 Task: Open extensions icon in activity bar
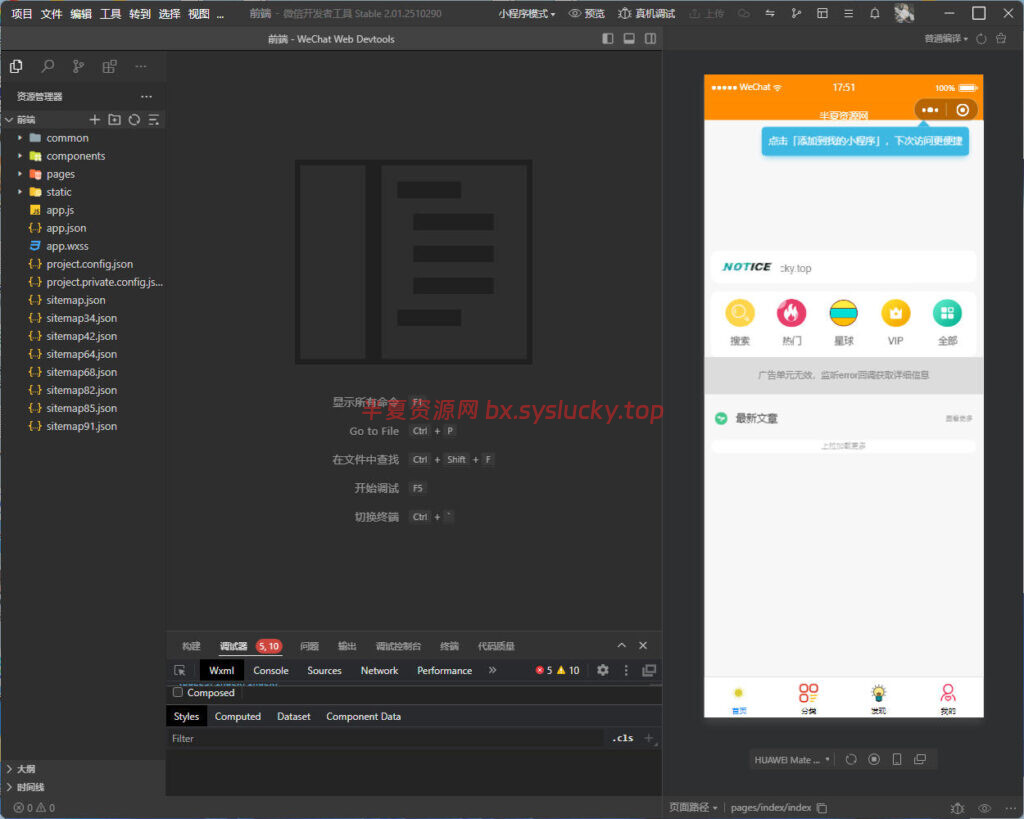tap(110, 66)
